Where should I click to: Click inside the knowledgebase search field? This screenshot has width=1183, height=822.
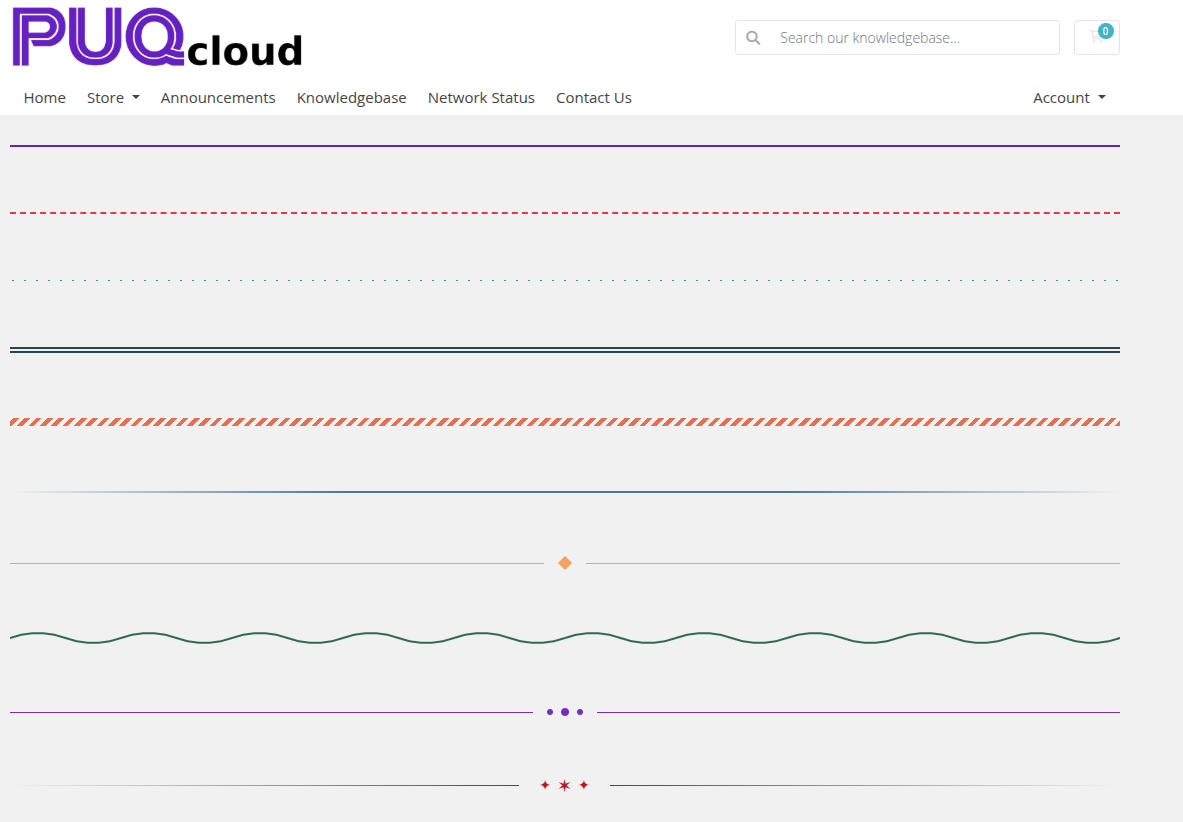point(900,38)
